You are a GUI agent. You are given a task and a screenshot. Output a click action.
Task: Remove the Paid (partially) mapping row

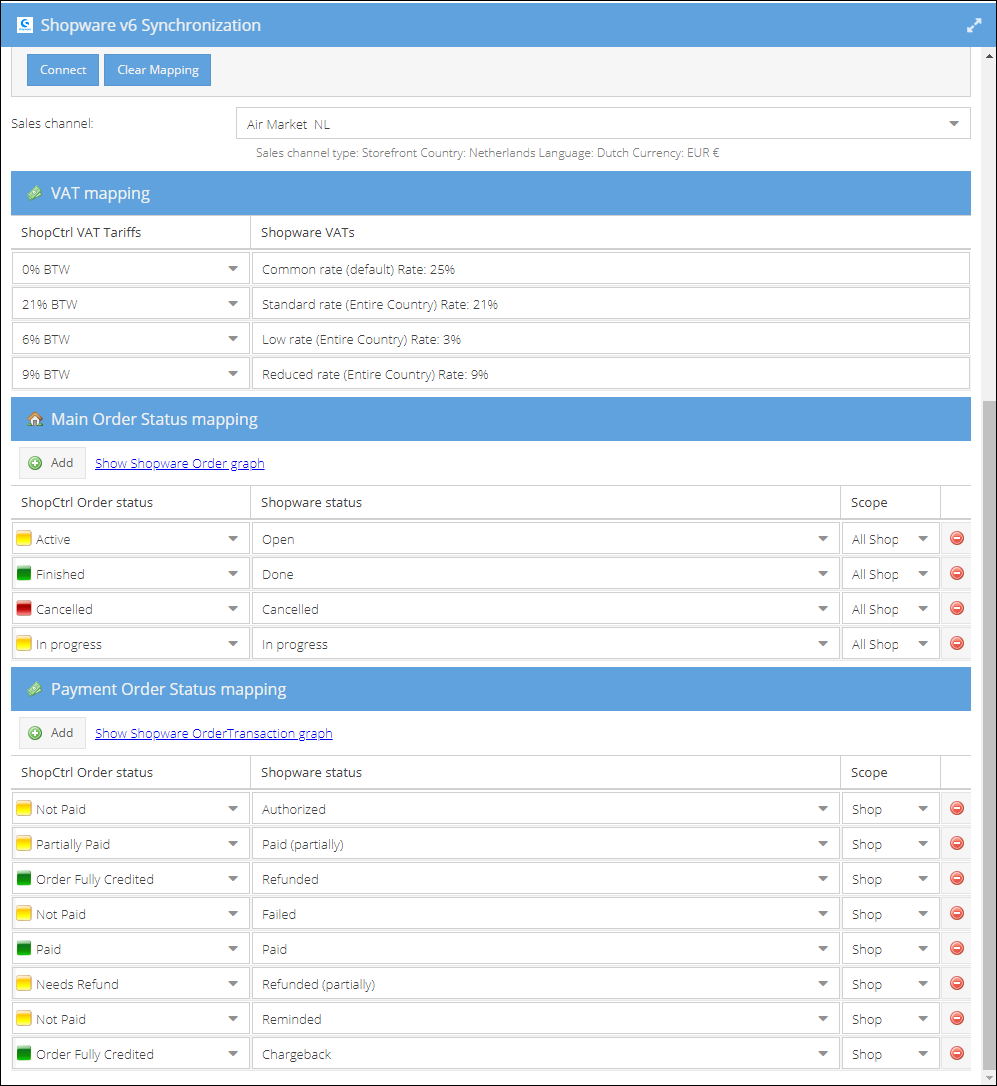[x=956, y=844]
